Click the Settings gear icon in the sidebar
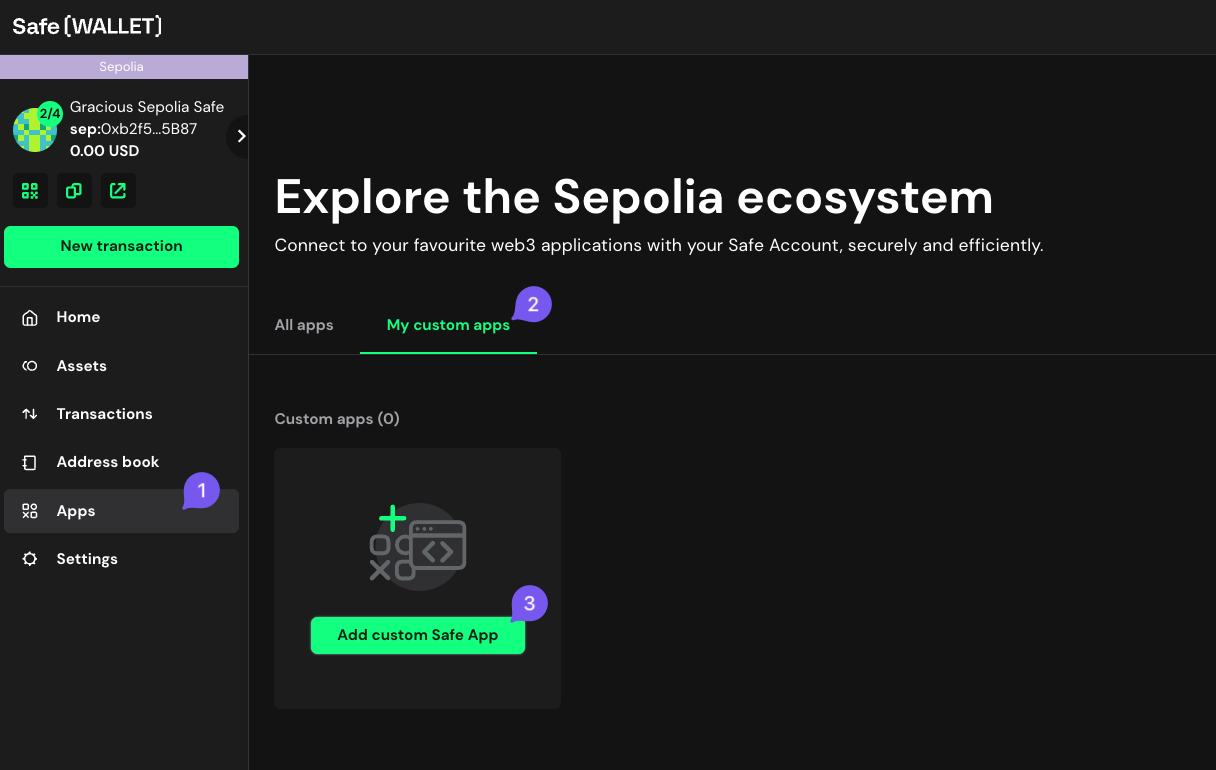The width and height of the screenshot is (1216, 770). [30, 559]
